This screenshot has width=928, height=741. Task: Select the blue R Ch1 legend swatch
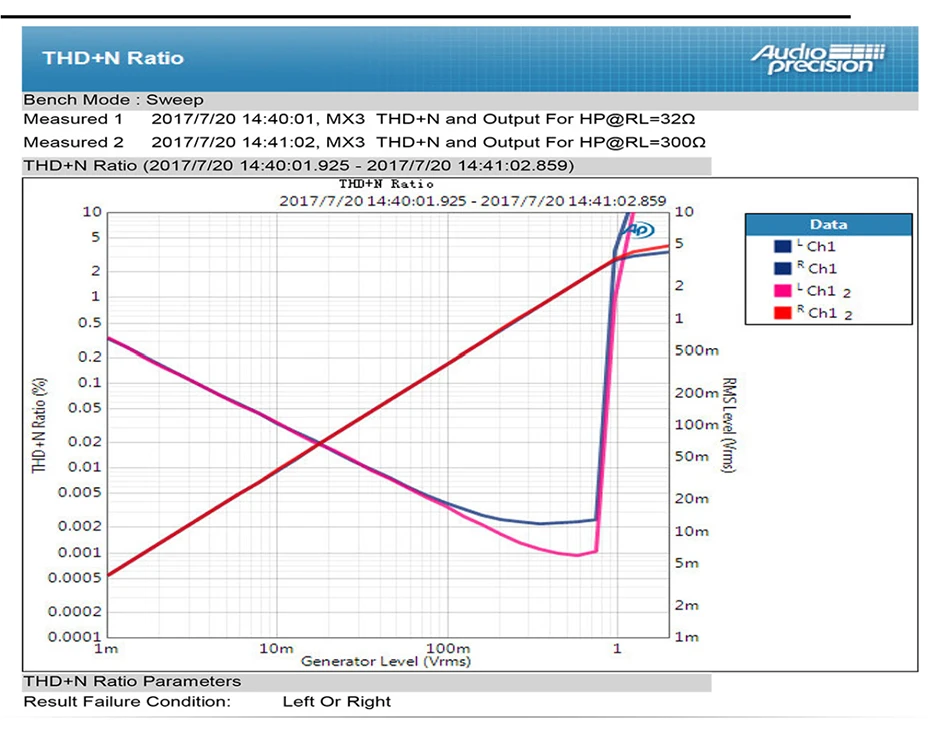782,268
